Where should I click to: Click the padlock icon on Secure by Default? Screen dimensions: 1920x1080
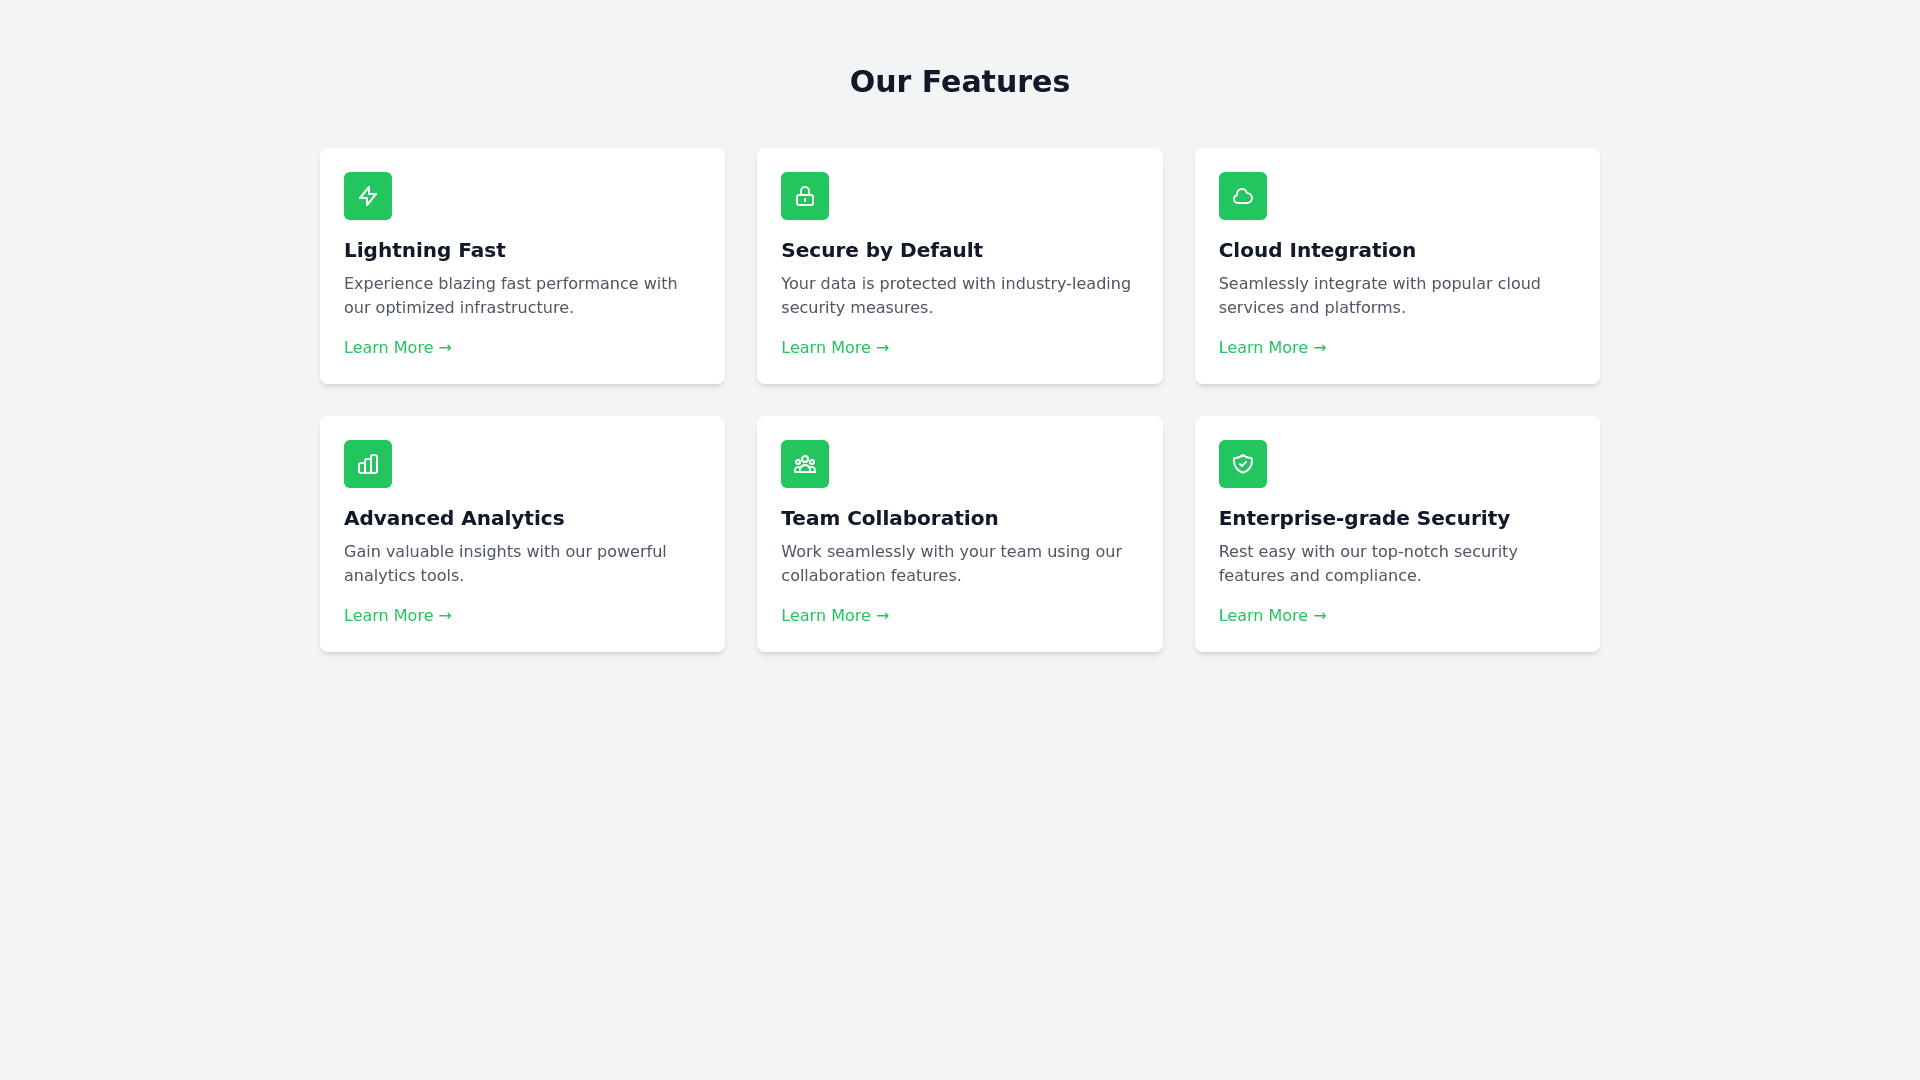805,196
